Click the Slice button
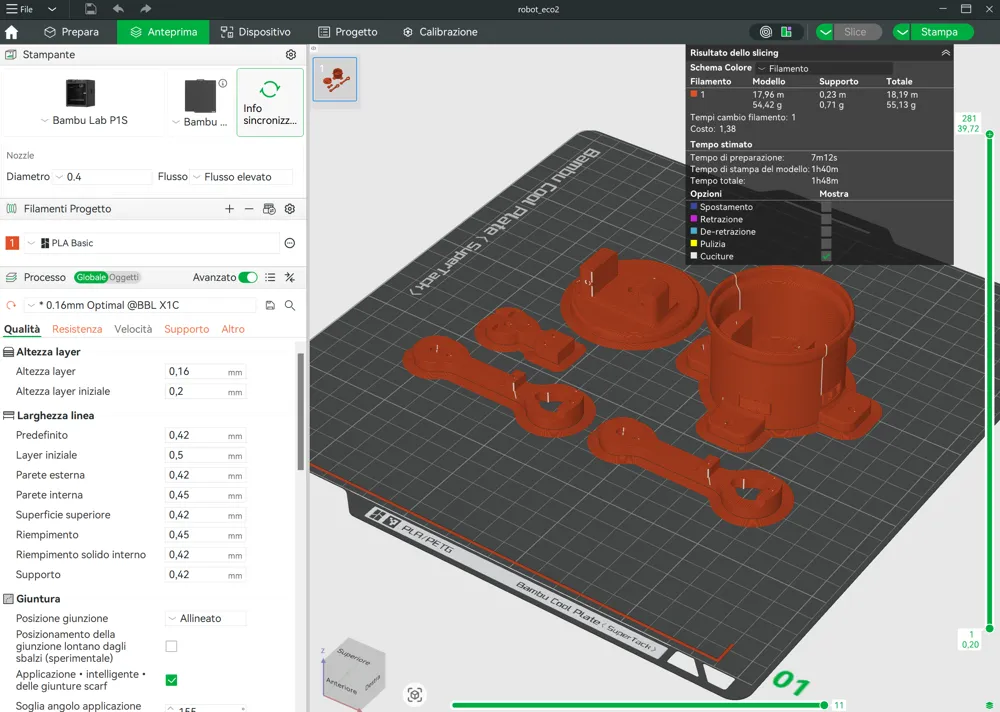The width and height of the screenshot is (1000, 712). [855, 32]
